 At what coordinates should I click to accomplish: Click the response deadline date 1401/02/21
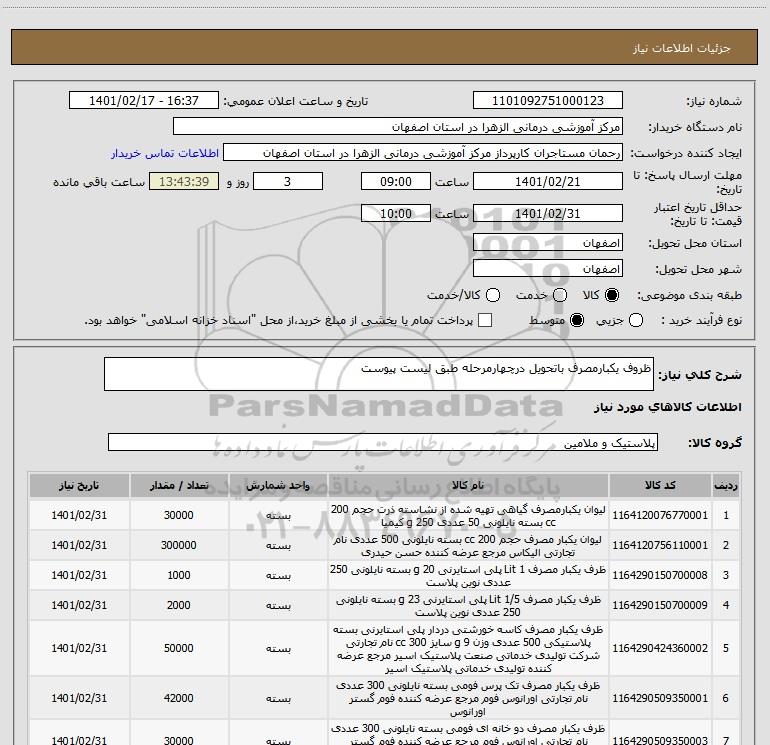[548, 182]
